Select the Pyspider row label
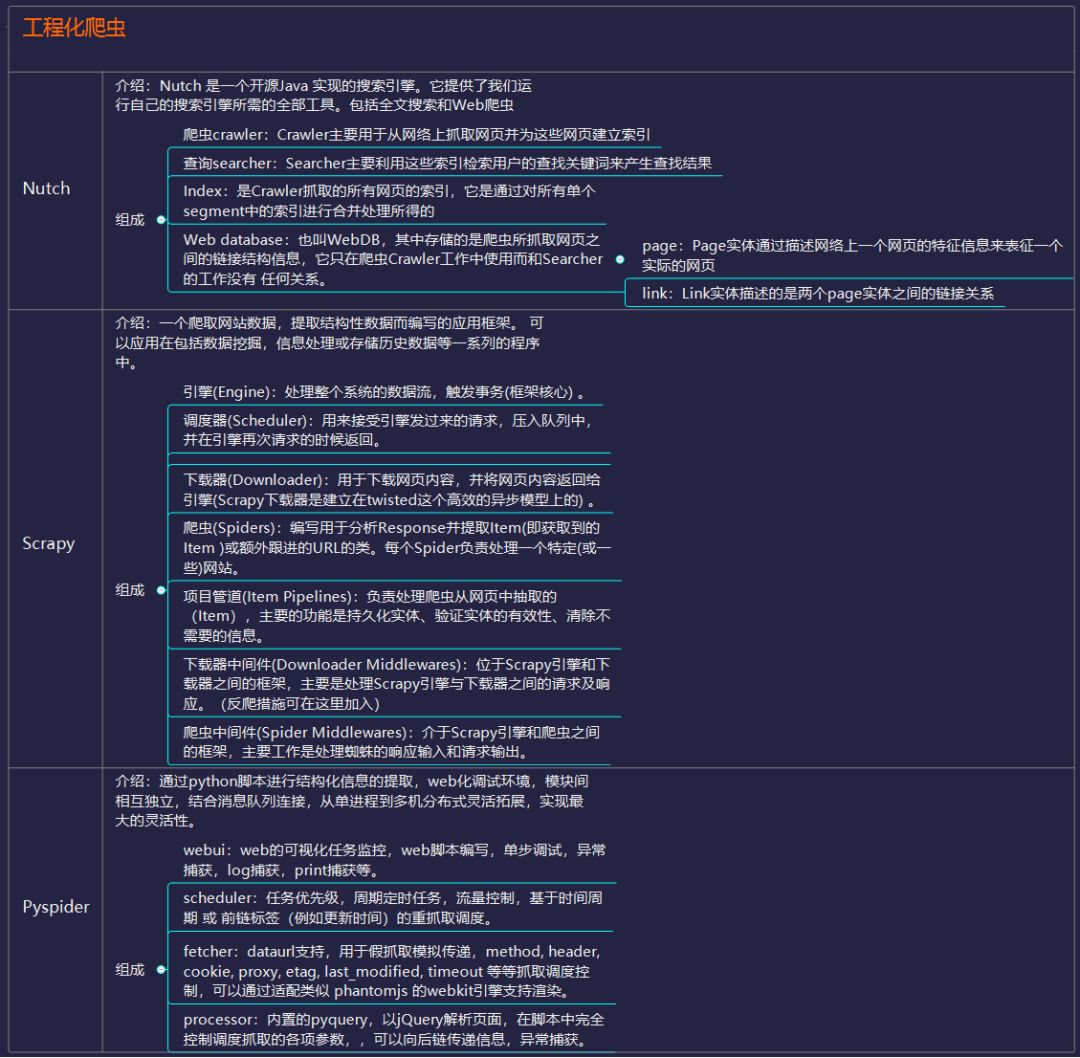This screenshot has width=1080, height=1058. click(x=56, y=907)
